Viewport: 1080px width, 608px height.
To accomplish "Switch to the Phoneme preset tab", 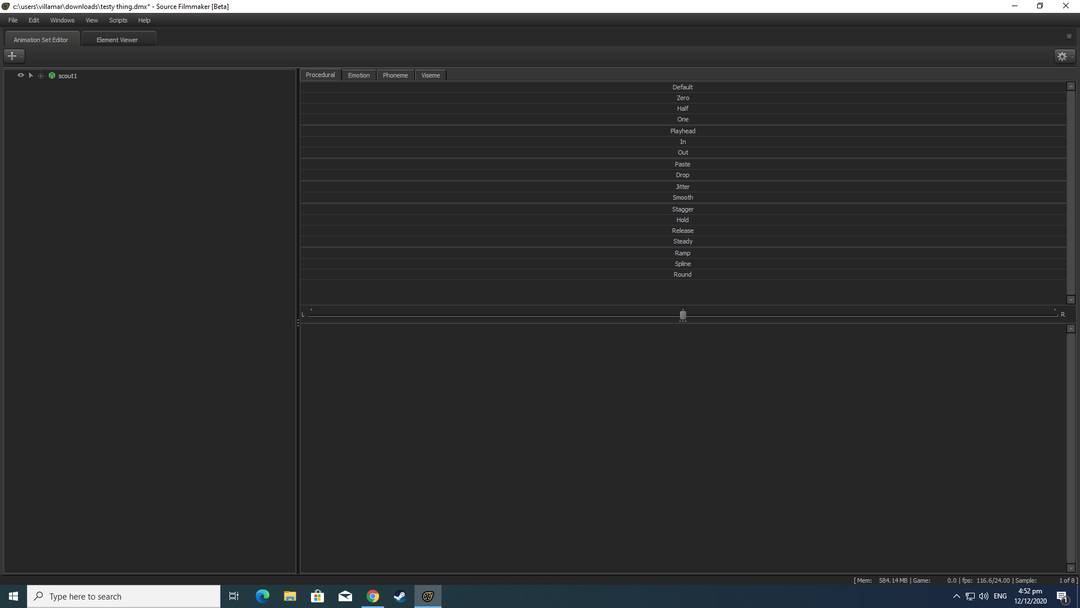I will (394, 74).
